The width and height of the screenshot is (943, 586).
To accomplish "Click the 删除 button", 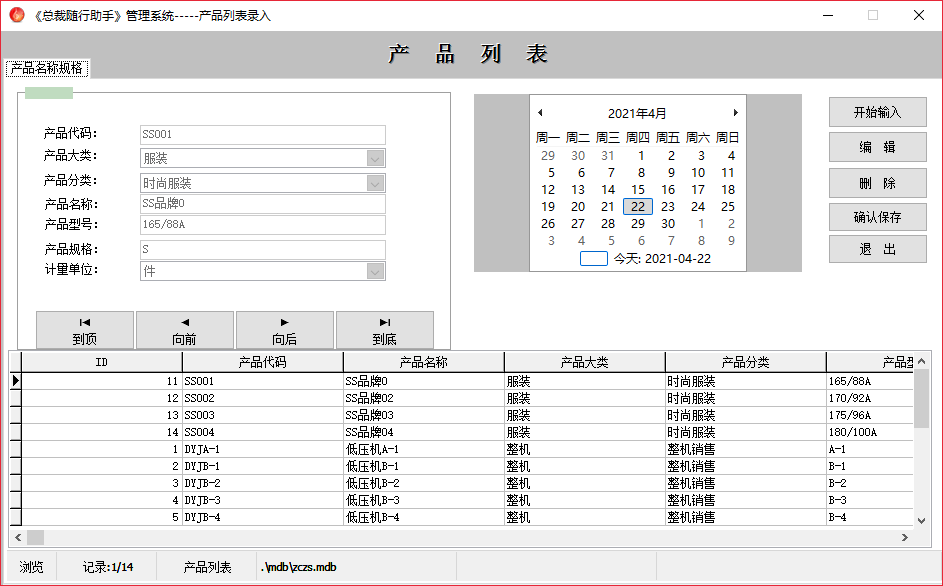I will pyautogui.click(x=877, y=183).
